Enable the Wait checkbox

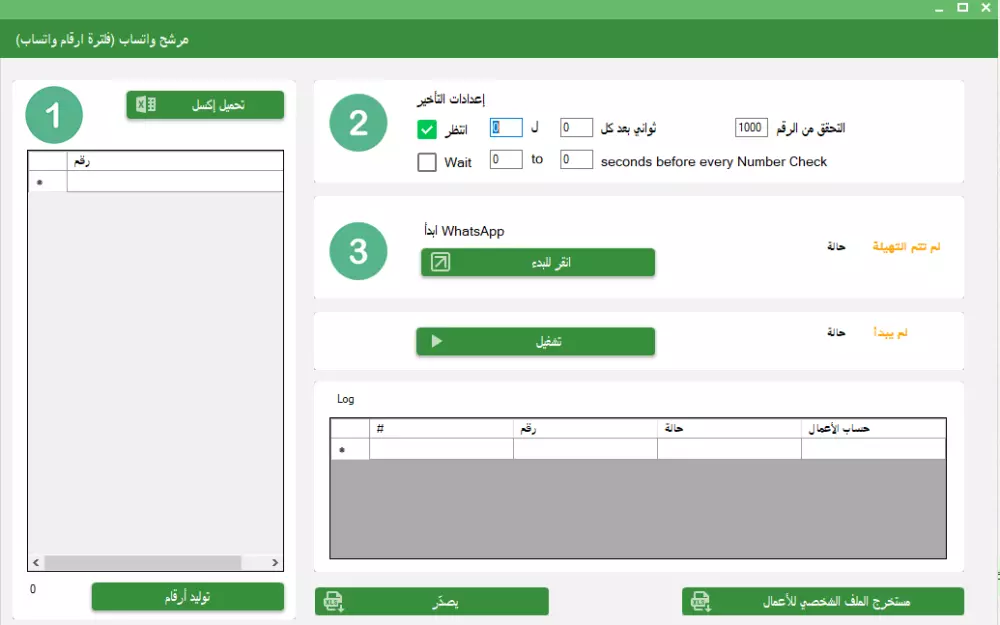click(x=427, y=162)
